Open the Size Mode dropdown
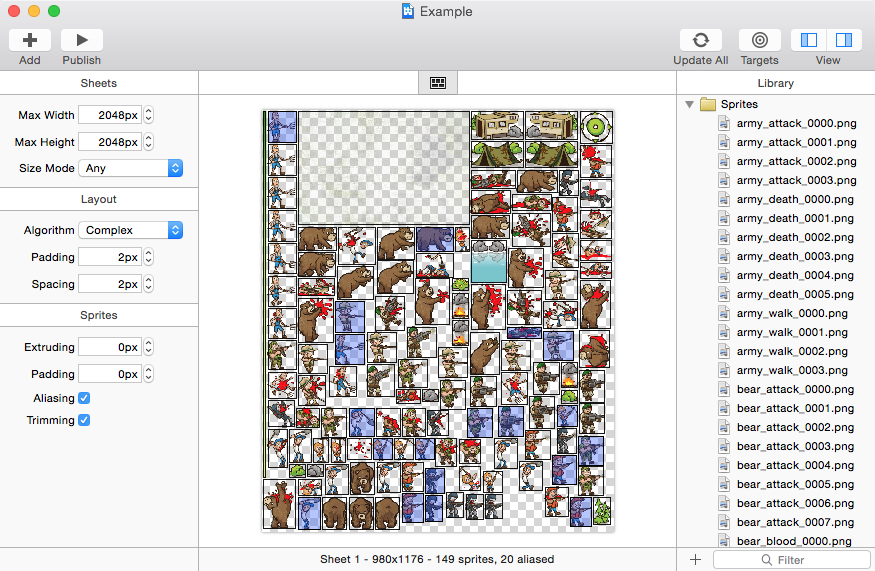This screenshot has height=571, width=875. coord(130,168)
